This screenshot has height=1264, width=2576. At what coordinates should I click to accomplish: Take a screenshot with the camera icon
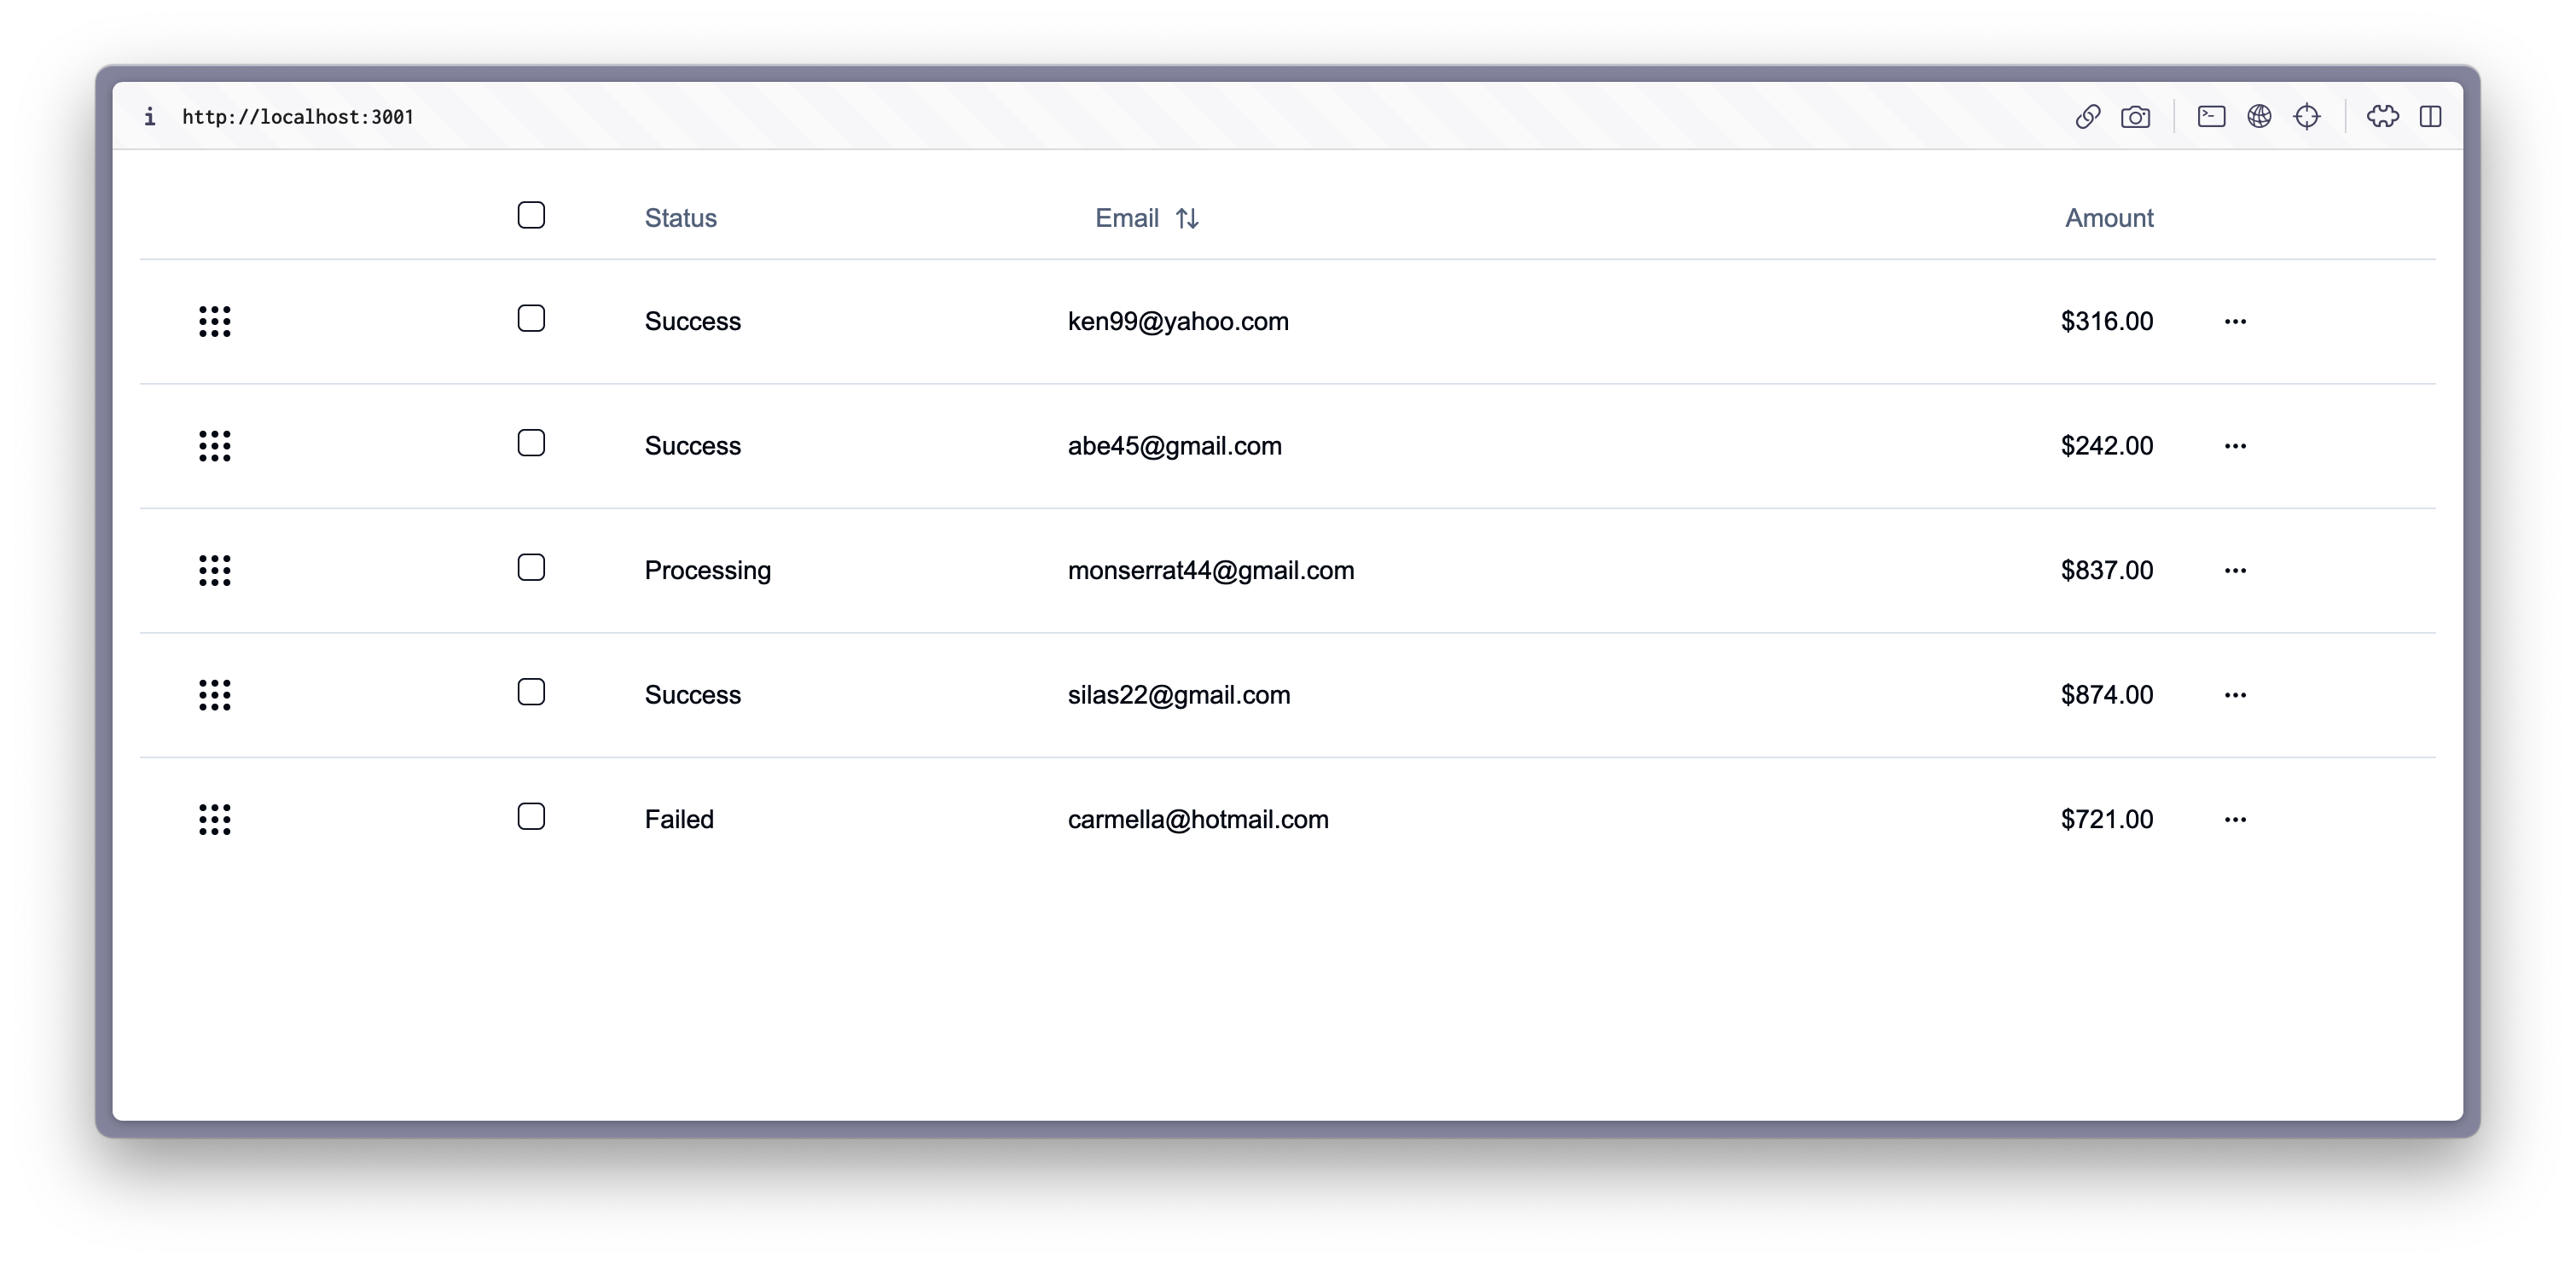point(2135,117)
